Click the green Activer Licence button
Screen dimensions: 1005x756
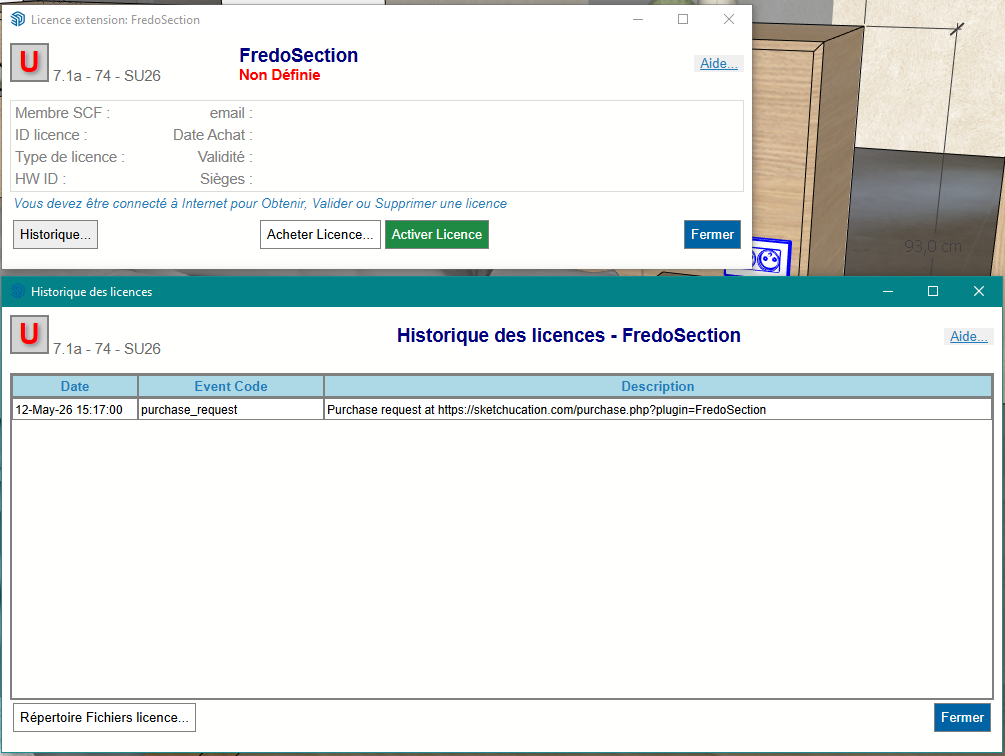pyautogui.click(x=436, y=234)
